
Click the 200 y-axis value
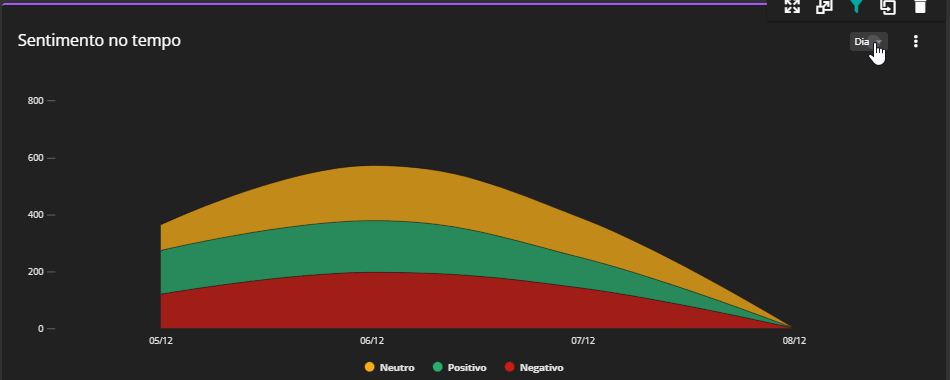coord(36,272)
